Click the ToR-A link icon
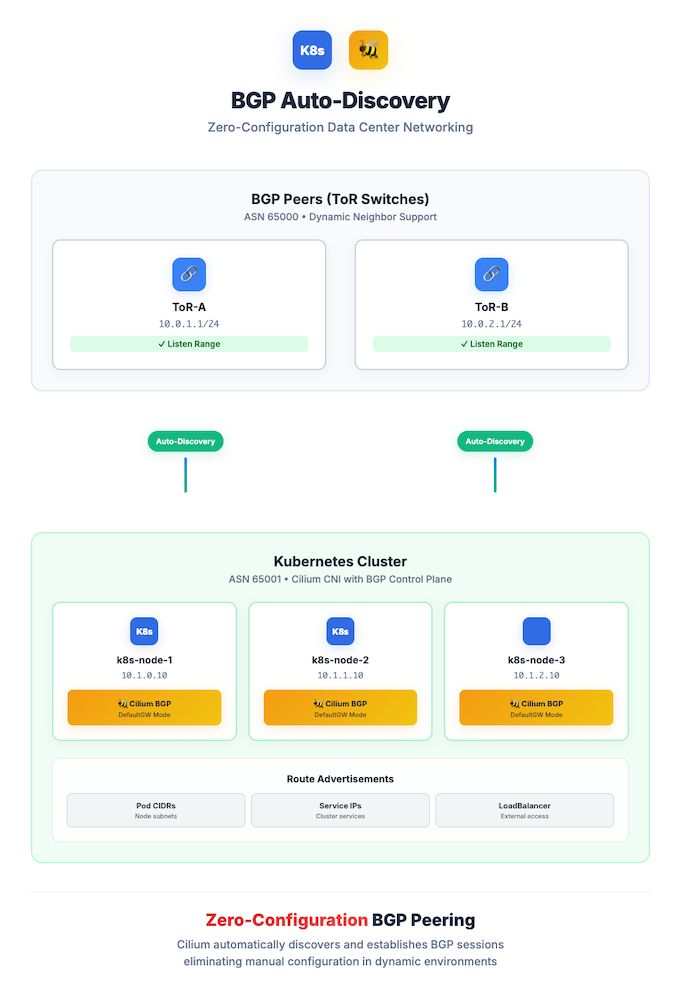The height and width of the screenshot is (983, 674). tap(189, 275)
